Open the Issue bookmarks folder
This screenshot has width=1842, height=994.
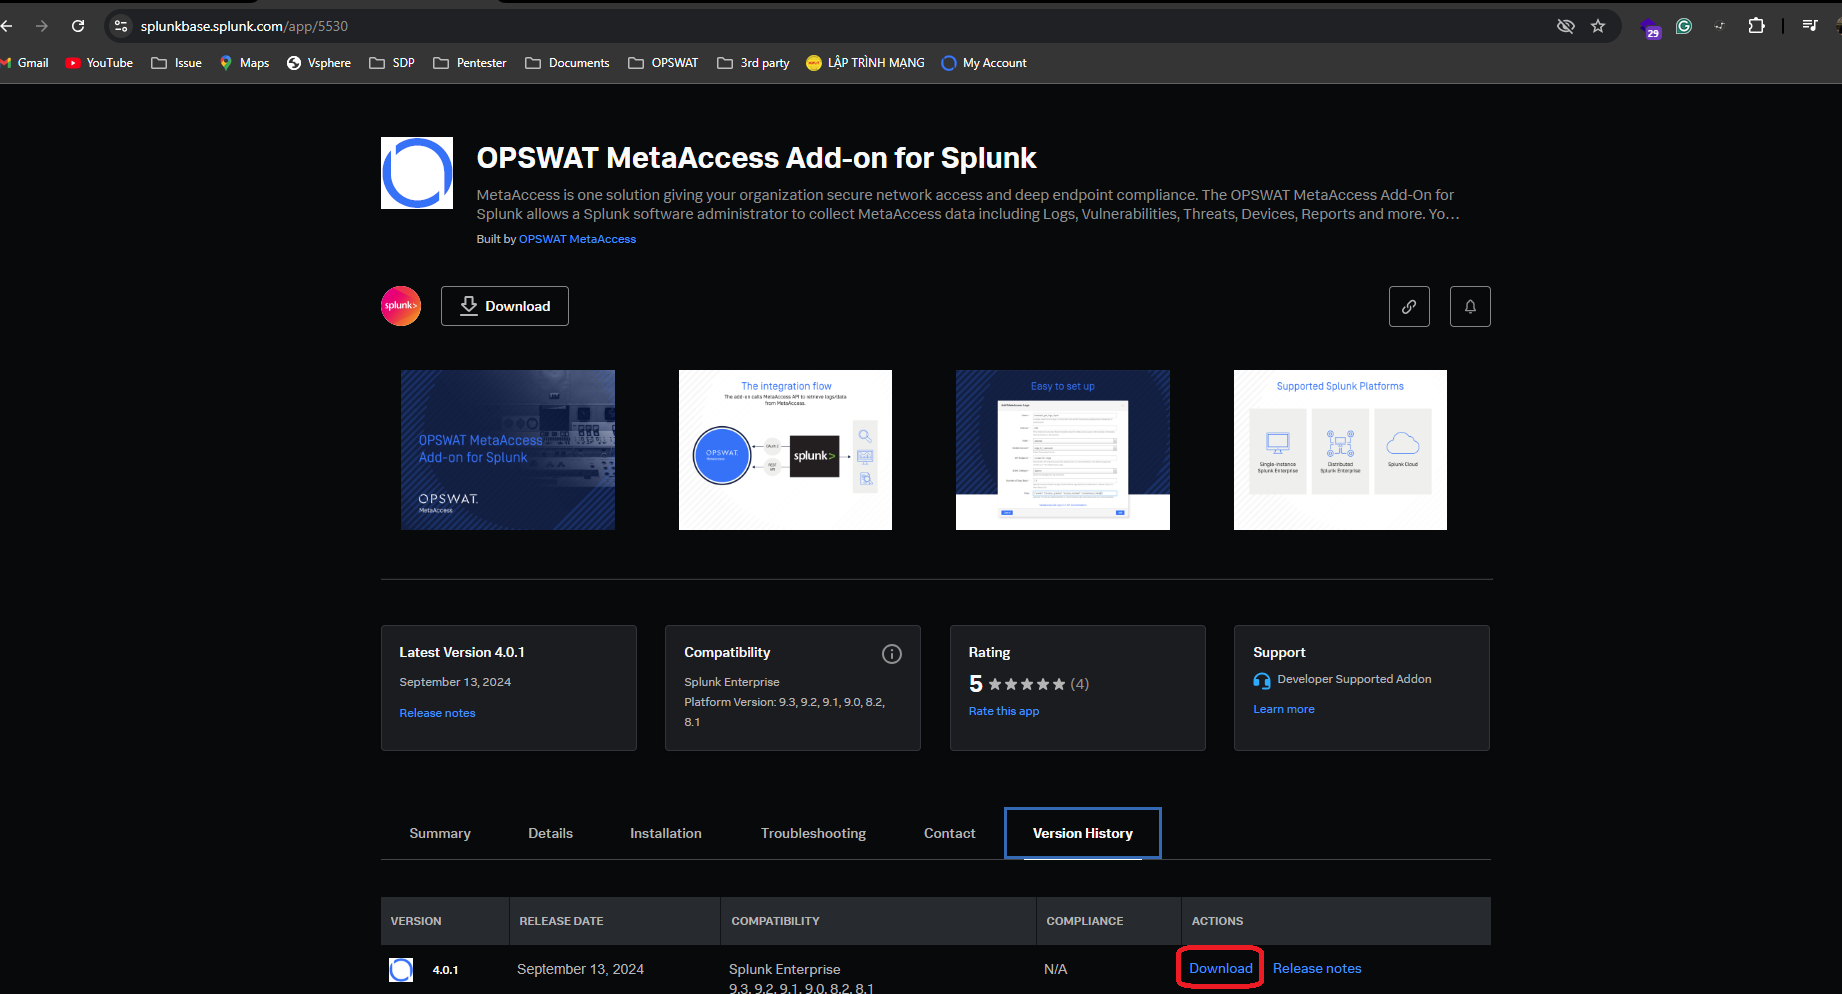click(x=176, y=63)
